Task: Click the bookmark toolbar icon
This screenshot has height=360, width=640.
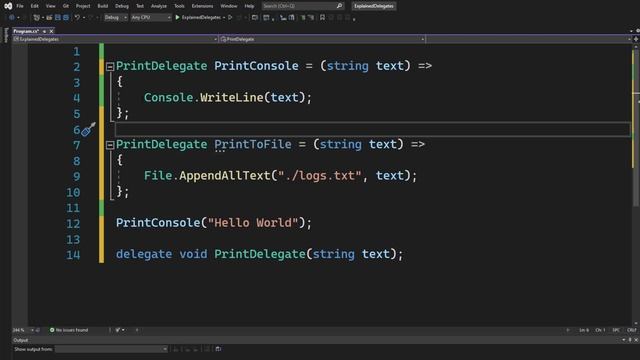Action: 322,18
